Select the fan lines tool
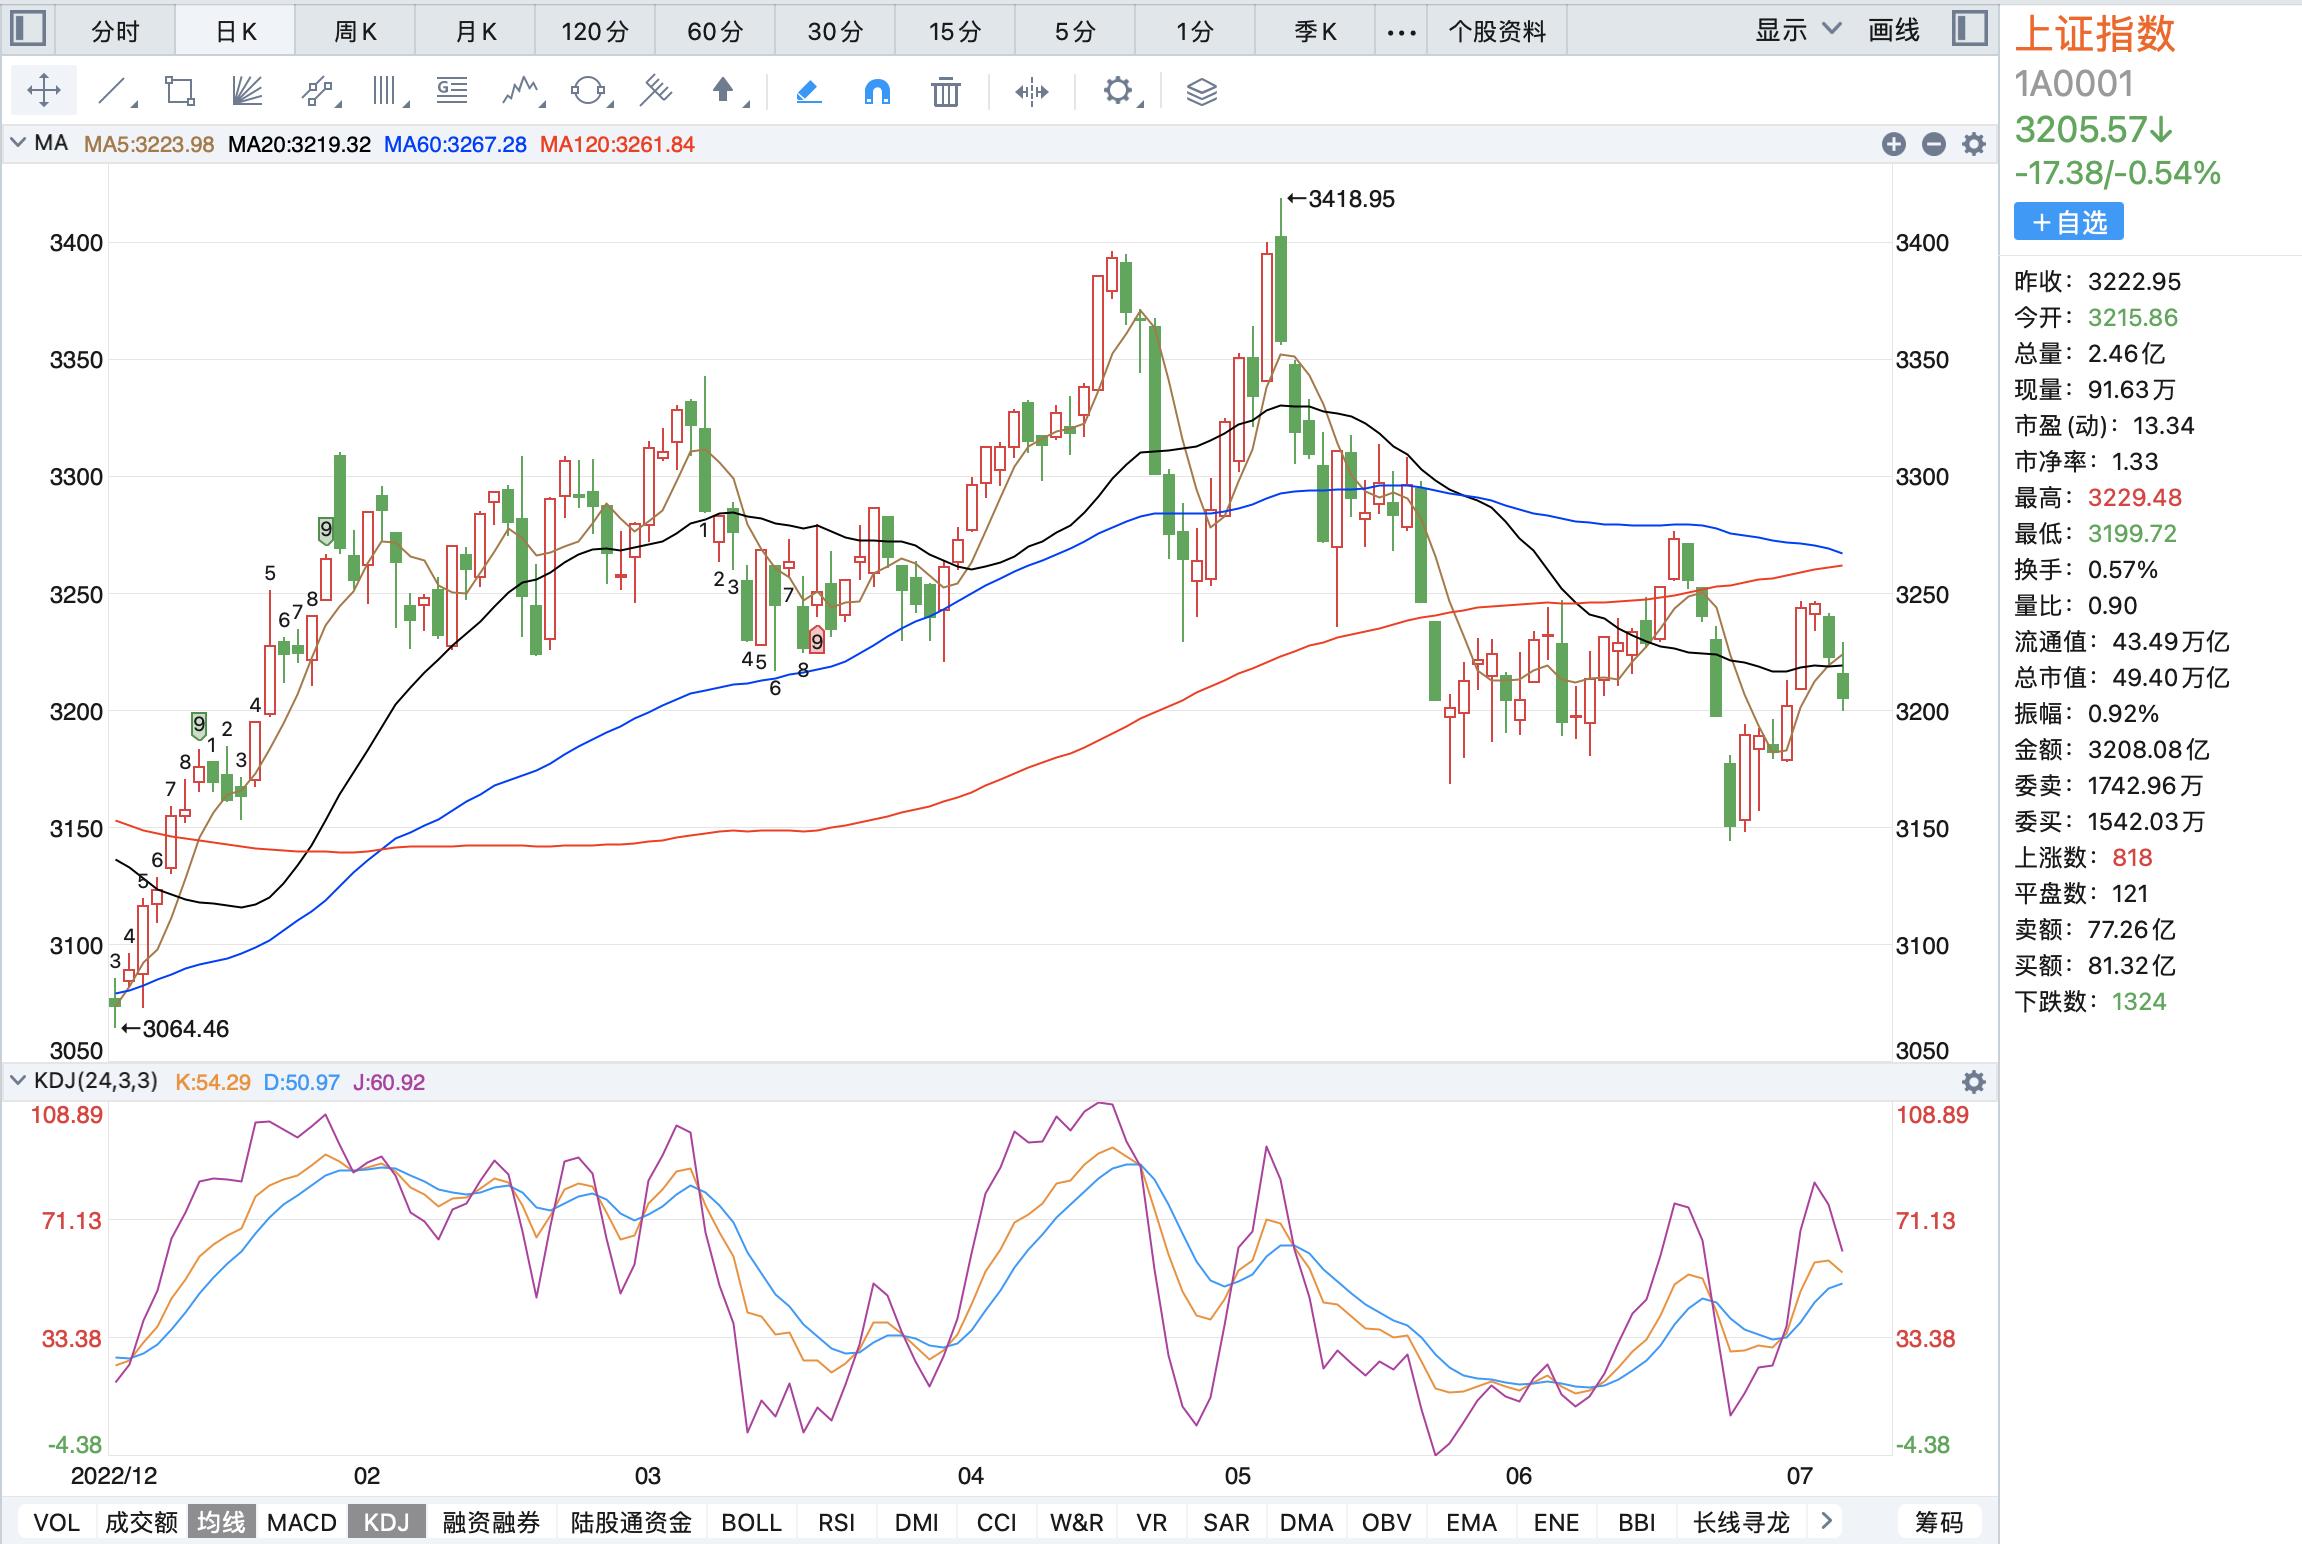This screenshot has height=1544, width=2302. [x=246, y=92]
